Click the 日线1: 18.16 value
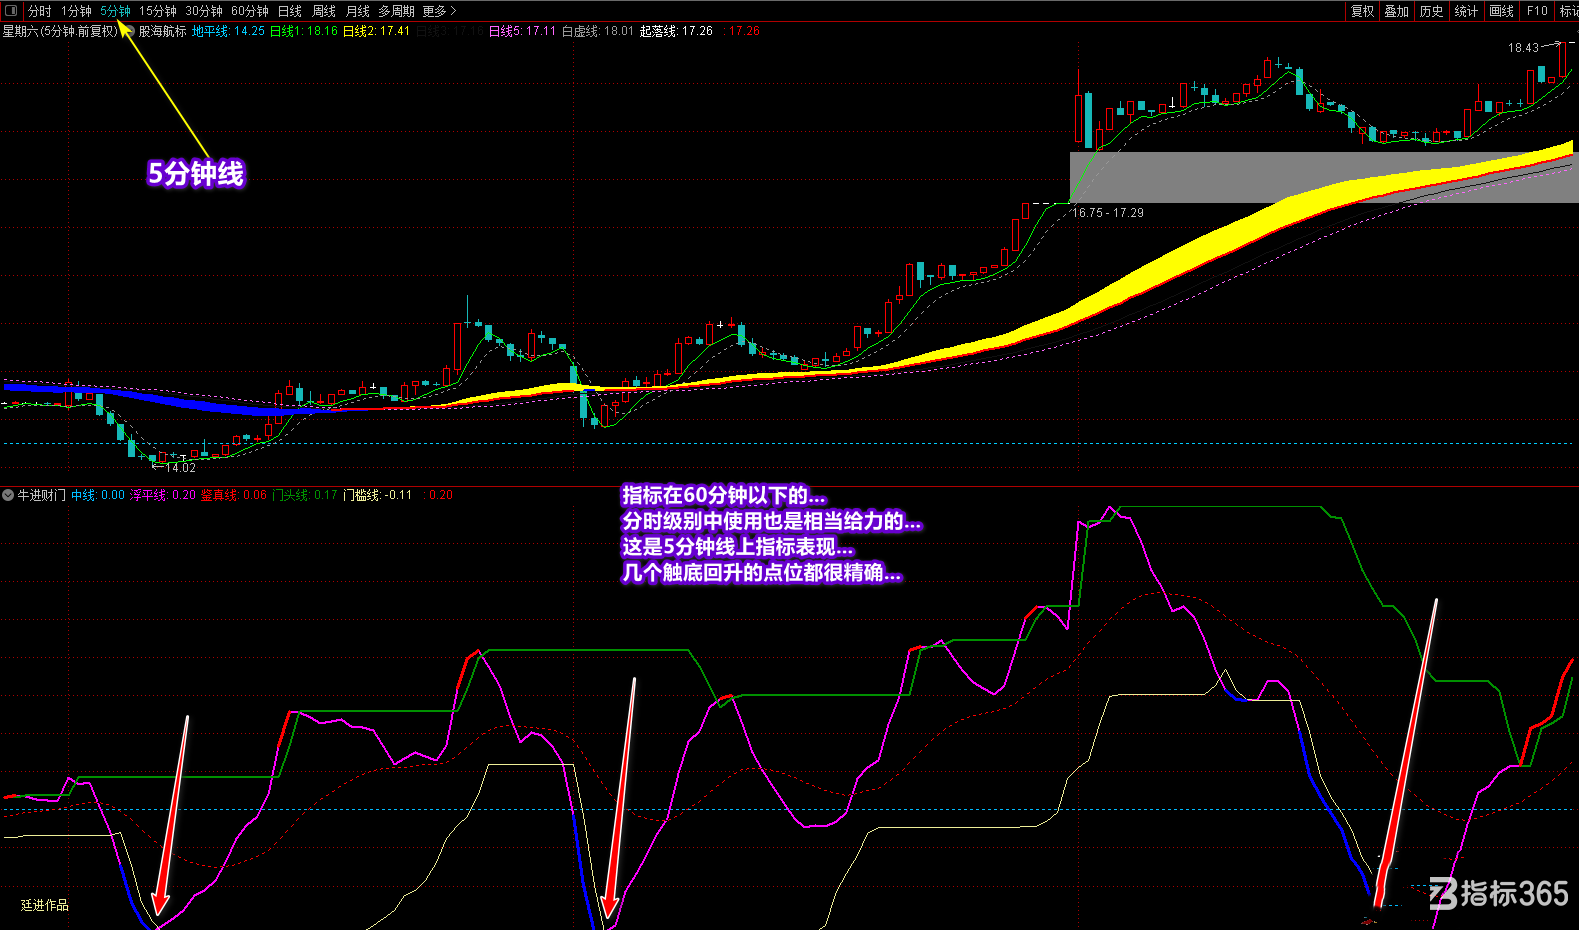 (304, 31)
